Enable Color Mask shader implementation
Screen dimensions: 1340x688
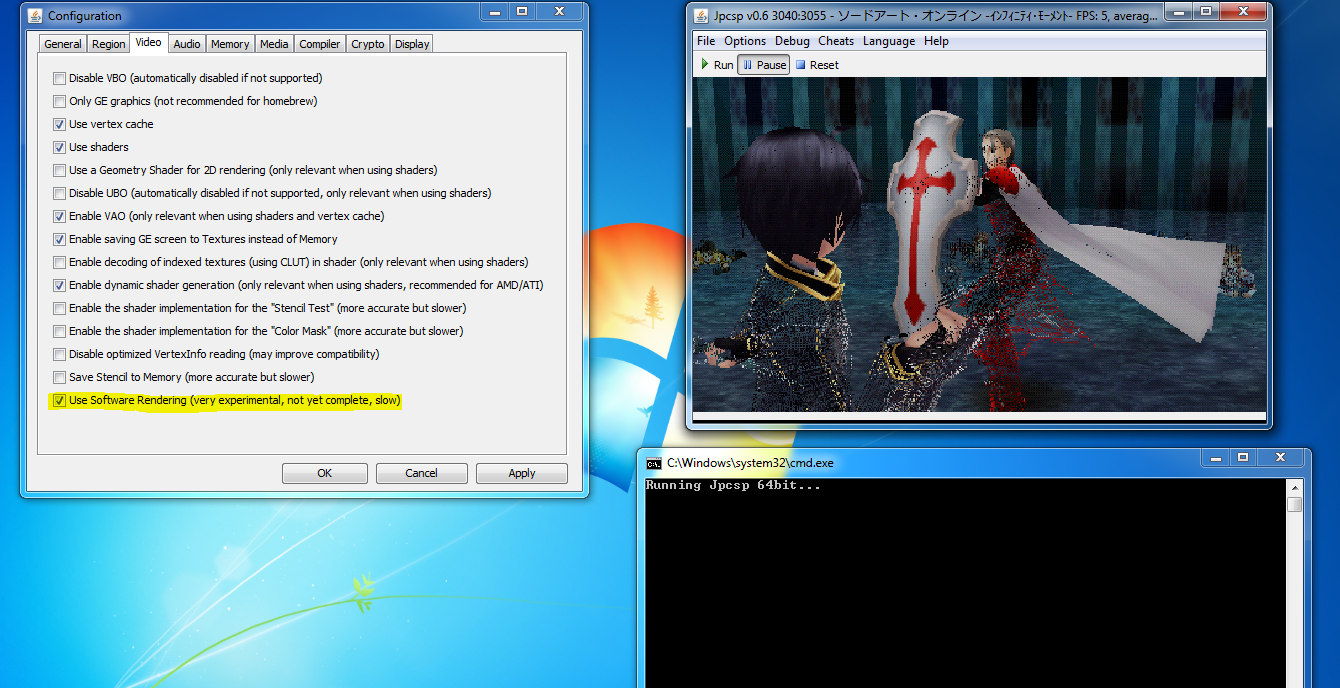click(x=60, y=331)
